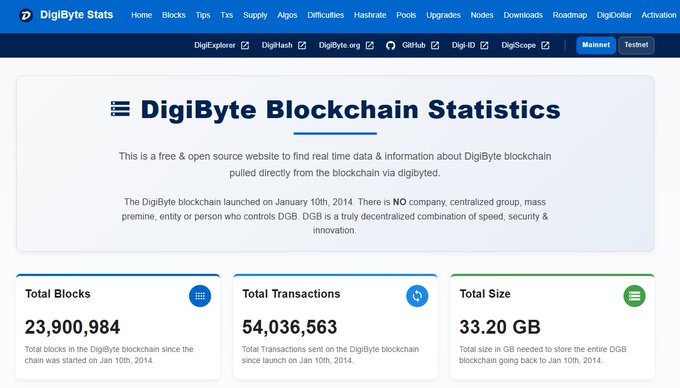Click the GitHub octocat icon
This screenshot has width=680, height=388.
[x=390, y=45]
